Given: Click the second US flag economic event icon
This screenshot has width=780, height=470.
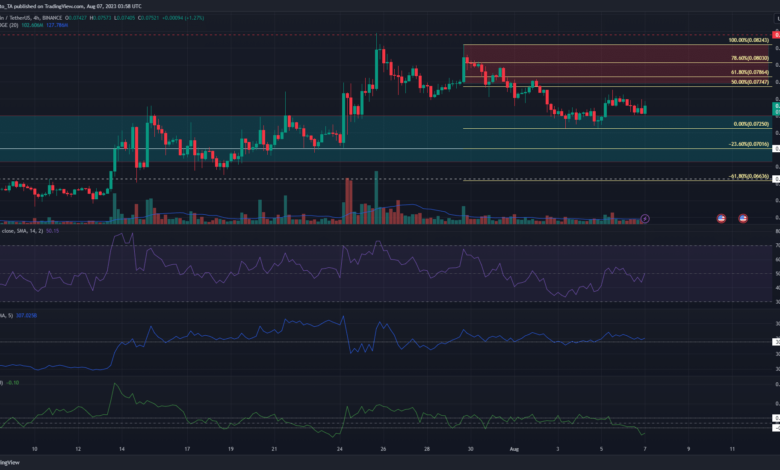Looking at the screenshot, I should [x=743, y=217].
